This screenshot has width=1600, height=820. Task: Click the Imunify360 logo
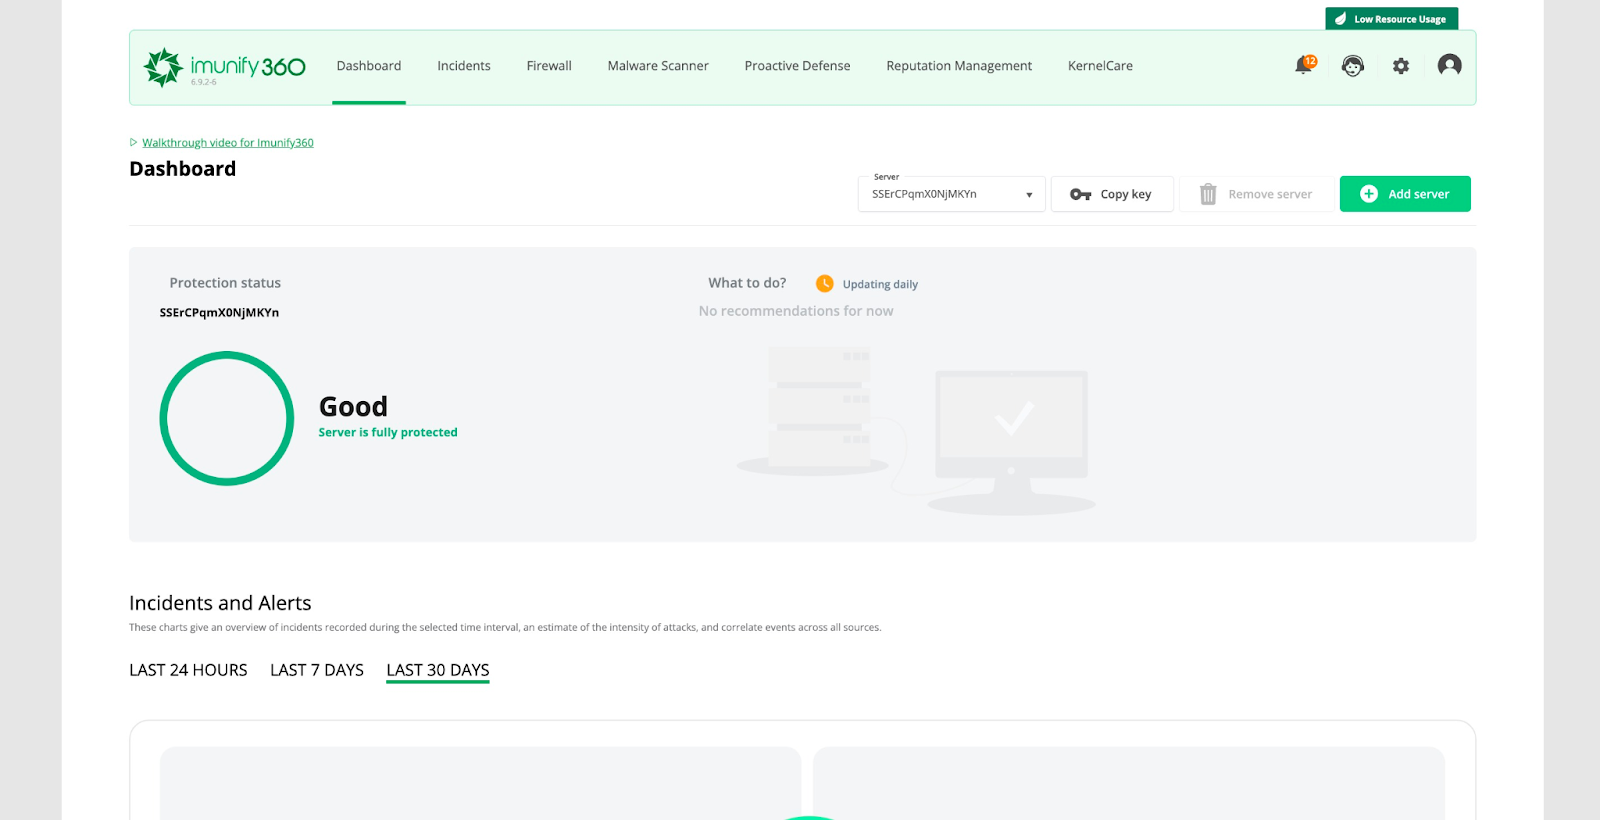[224, 67]
